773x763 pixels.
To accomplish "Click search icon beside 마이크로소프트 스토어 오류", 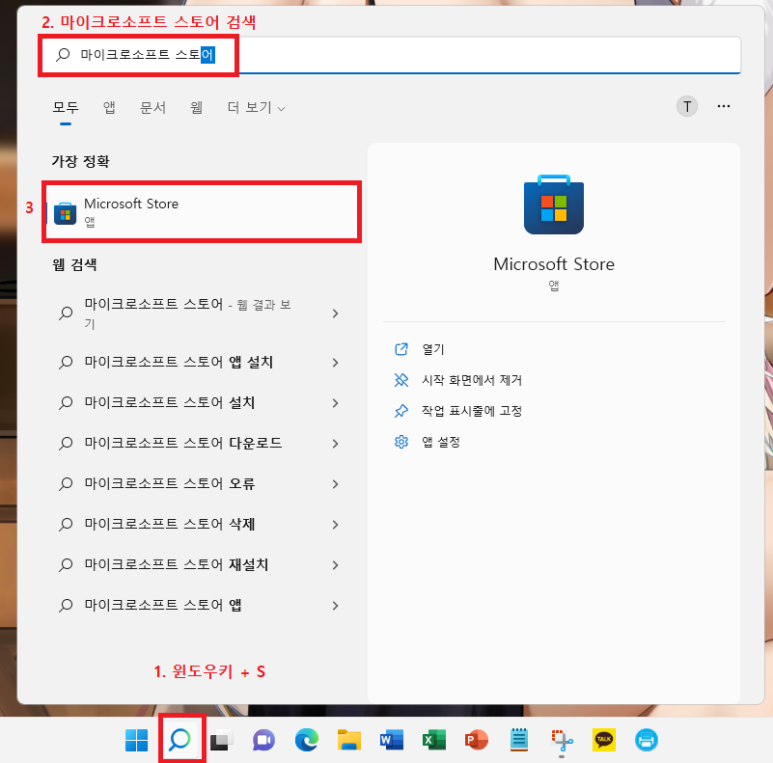I will coord(66,484).
